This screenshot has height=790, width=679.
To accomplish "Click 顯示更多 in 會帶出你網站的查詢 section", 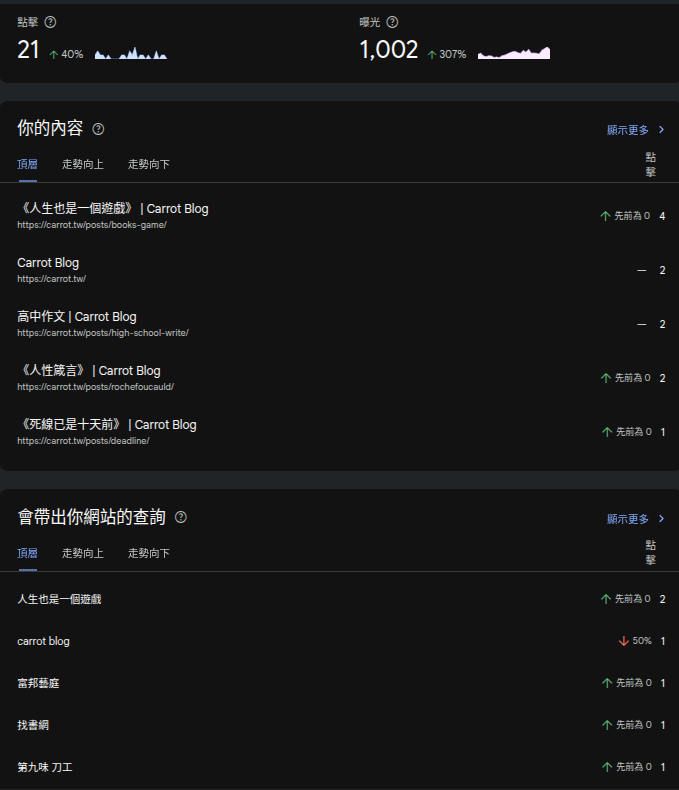I will (628, 519).
